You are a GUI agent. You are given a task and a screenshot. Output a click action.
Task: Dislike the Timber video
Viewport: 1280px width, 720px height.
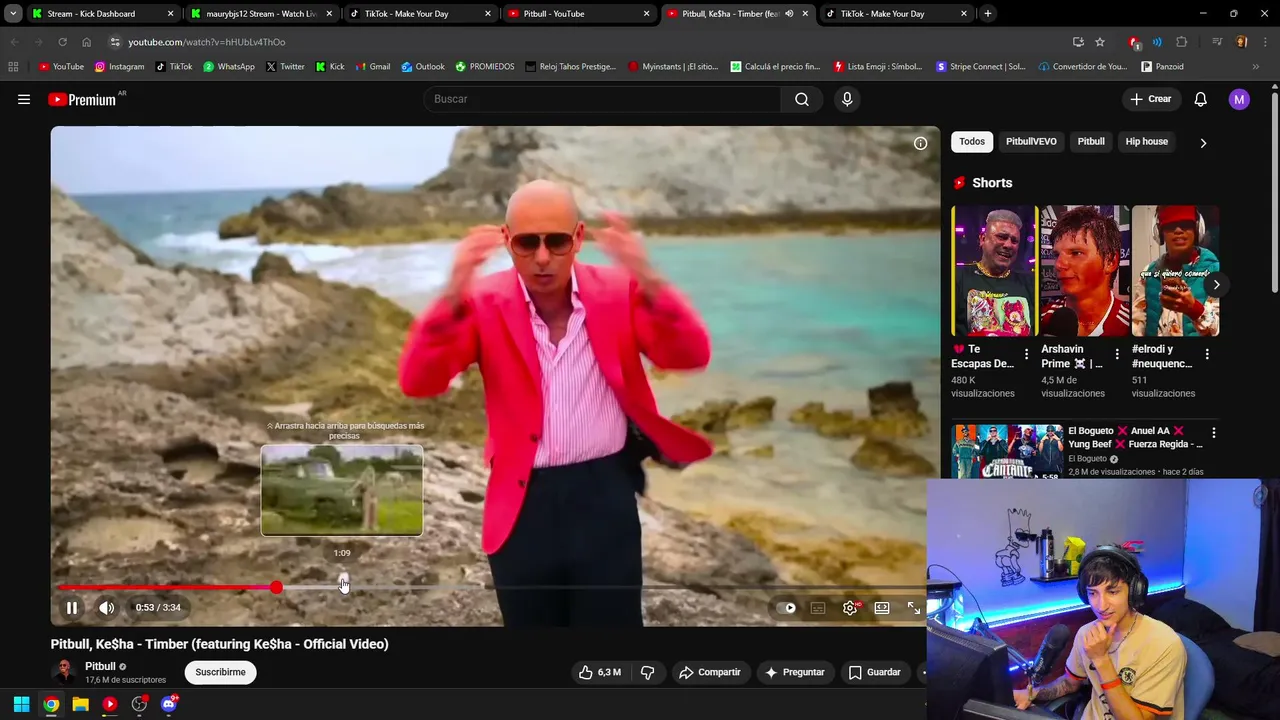647,672
